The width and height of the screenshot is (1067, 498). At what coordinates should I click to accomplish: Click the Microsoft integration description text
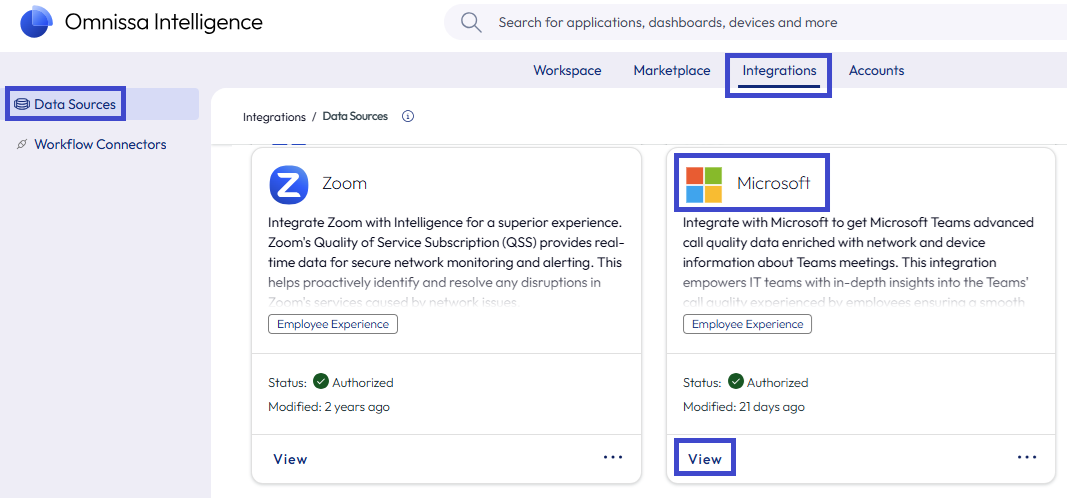tap(859, 262)
